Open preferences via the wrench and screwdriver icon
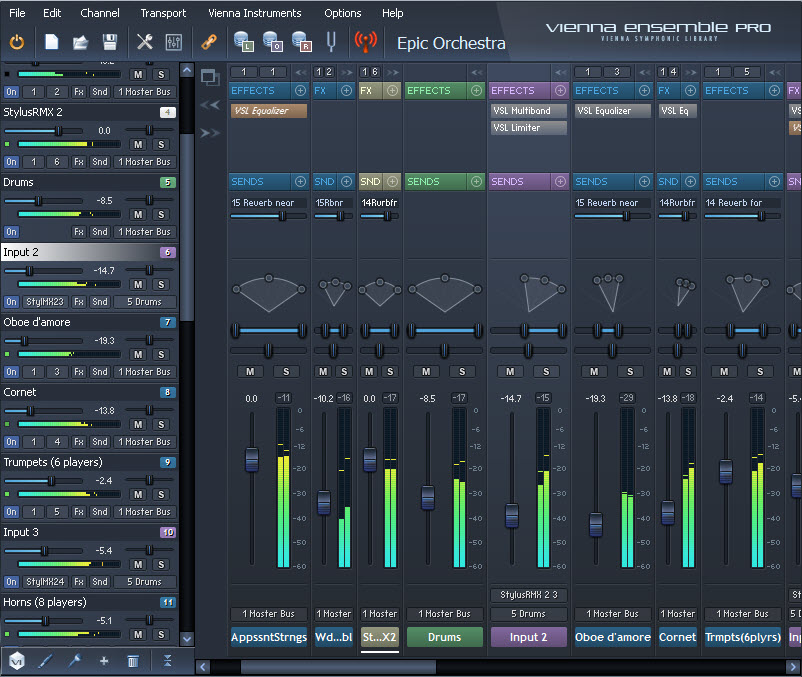802x677 pixels. pos(144,42)
